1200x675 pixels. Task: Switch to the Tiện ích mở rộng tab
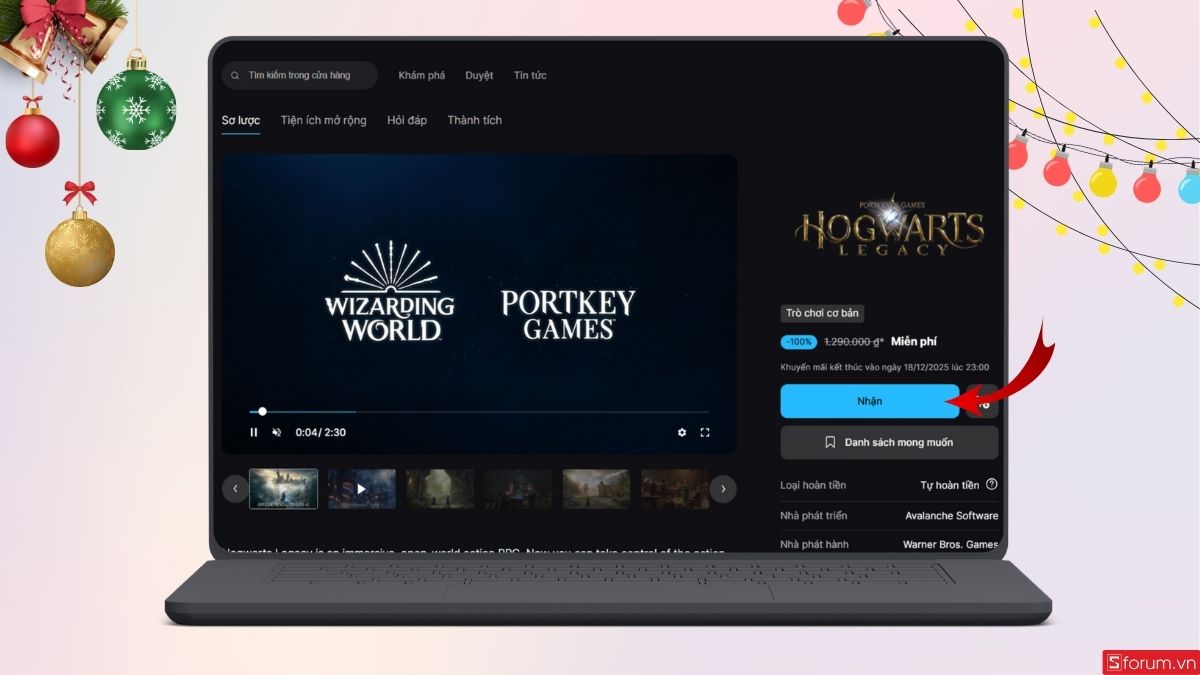pos(324,120)
